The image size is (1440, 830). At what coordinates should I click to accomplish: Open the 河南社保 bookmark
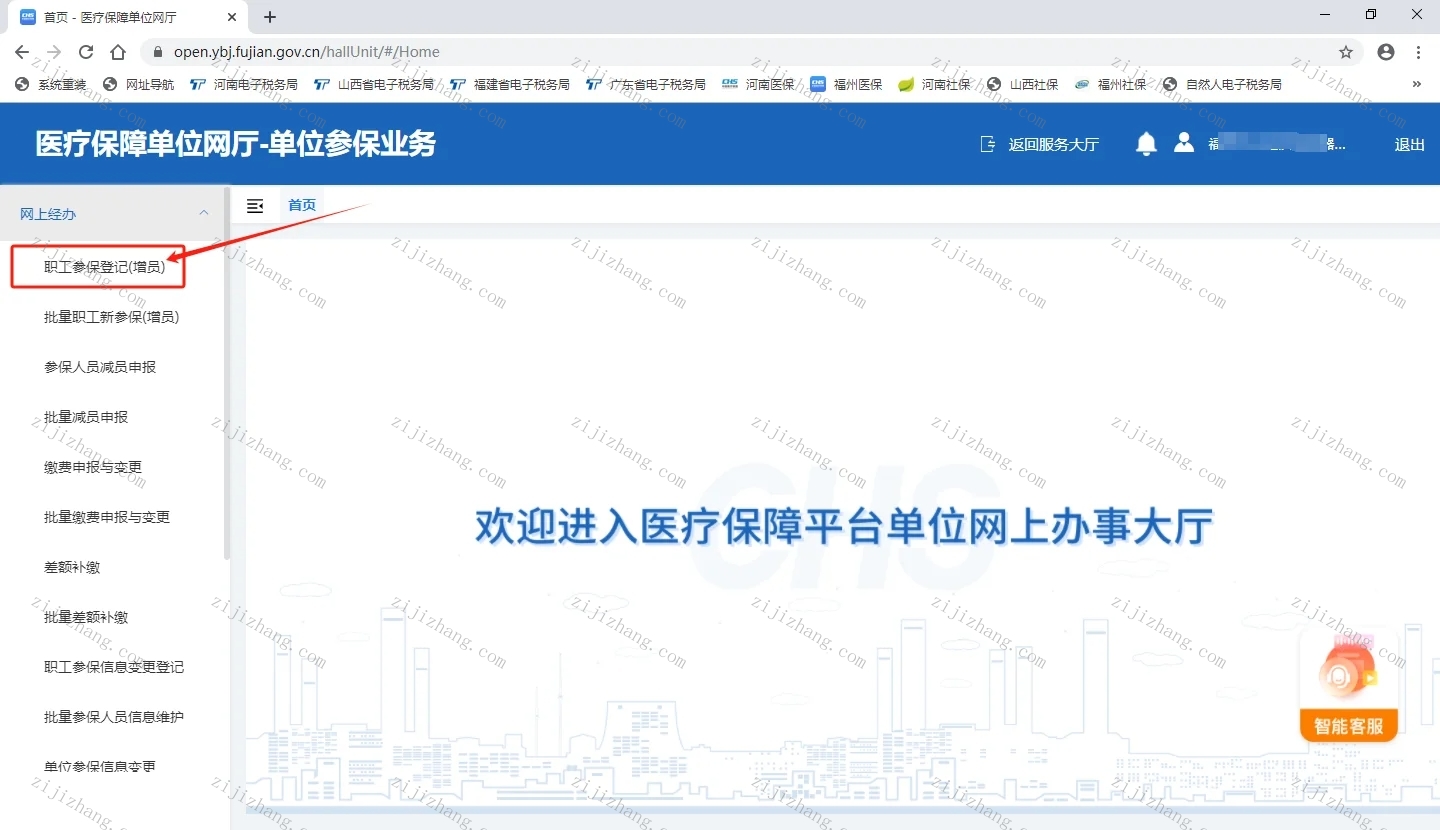934,84
